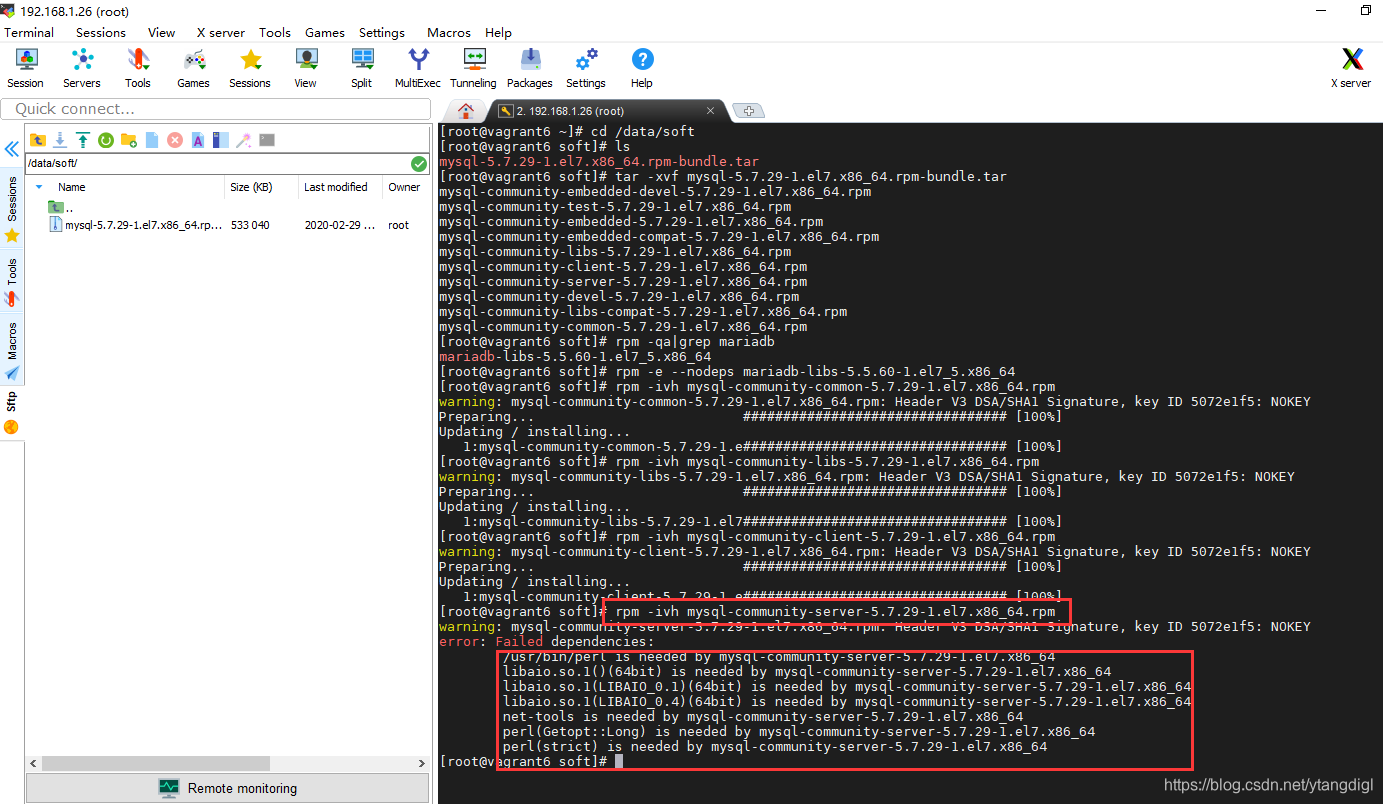The height and width of the screenshot is (804, 1383).
Task: Collapse the sidebar with the double chevron
Action: pos(12,149)
